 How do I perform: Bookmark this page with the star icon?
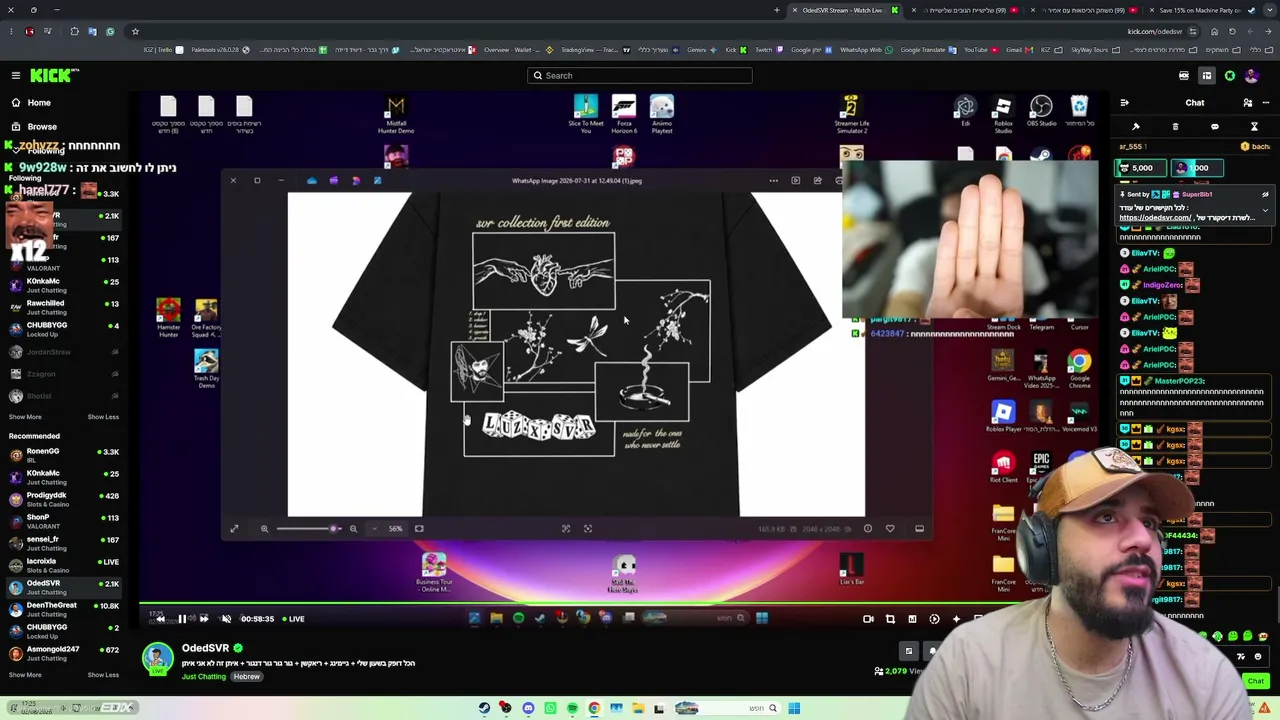[135, 31]
